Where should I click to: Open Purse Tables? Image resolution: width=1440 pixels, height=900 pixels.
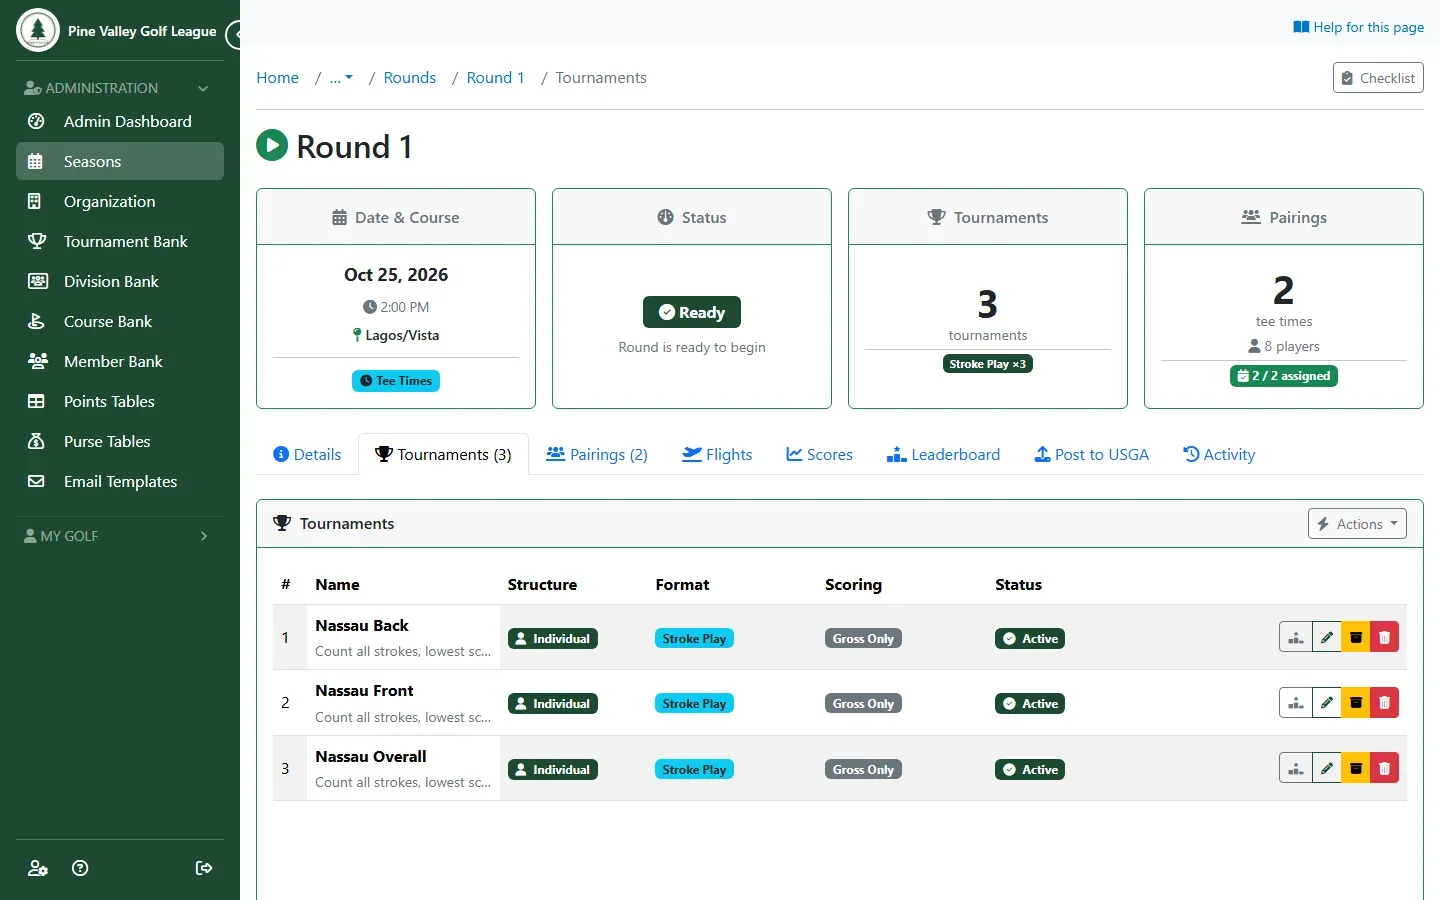[x=120, y=441]
